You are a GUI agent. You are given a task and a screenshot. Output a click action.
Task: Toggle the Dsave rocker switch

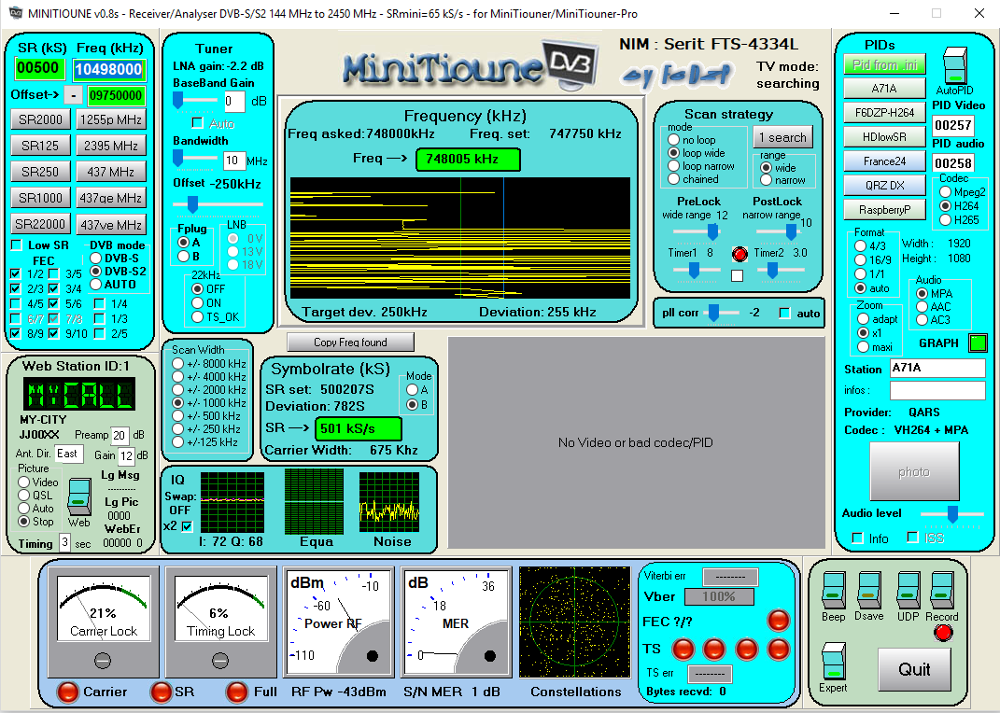coord(869,590)
